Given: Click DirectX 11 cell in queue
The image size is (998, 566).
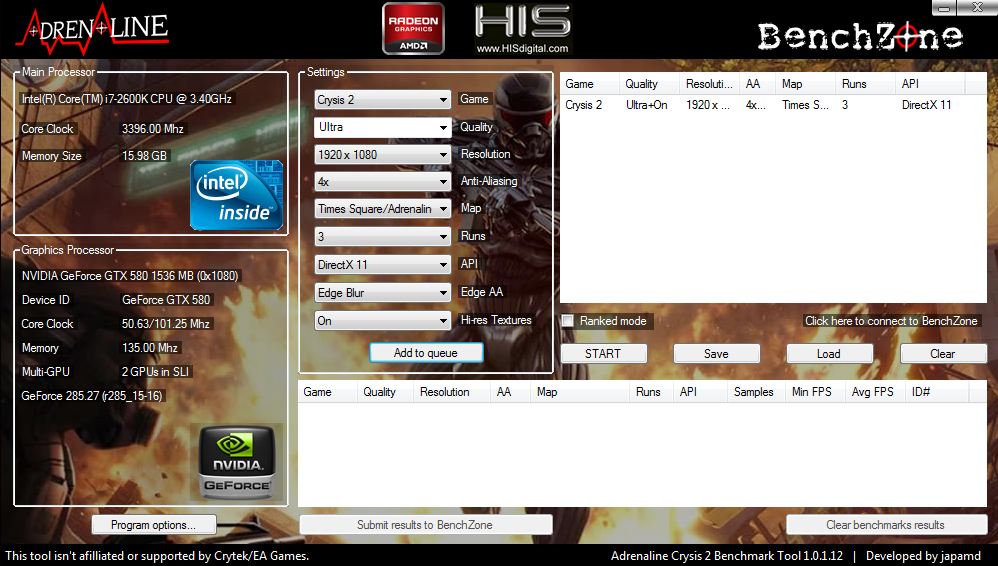Looking at the screenshot, I should click(927, 105).
